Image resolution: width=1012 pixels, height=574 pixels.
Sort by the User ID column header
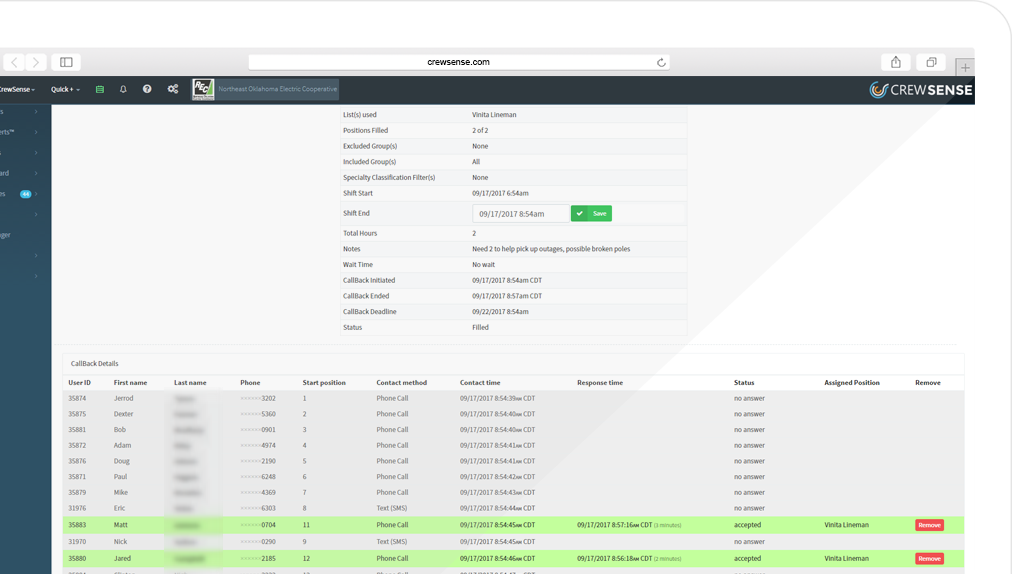point(79,383)
